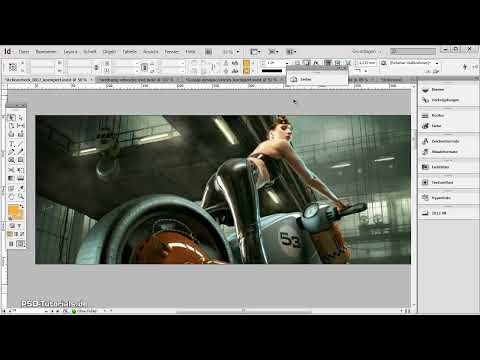Select the Zoom tool in the toolbox

21,197
